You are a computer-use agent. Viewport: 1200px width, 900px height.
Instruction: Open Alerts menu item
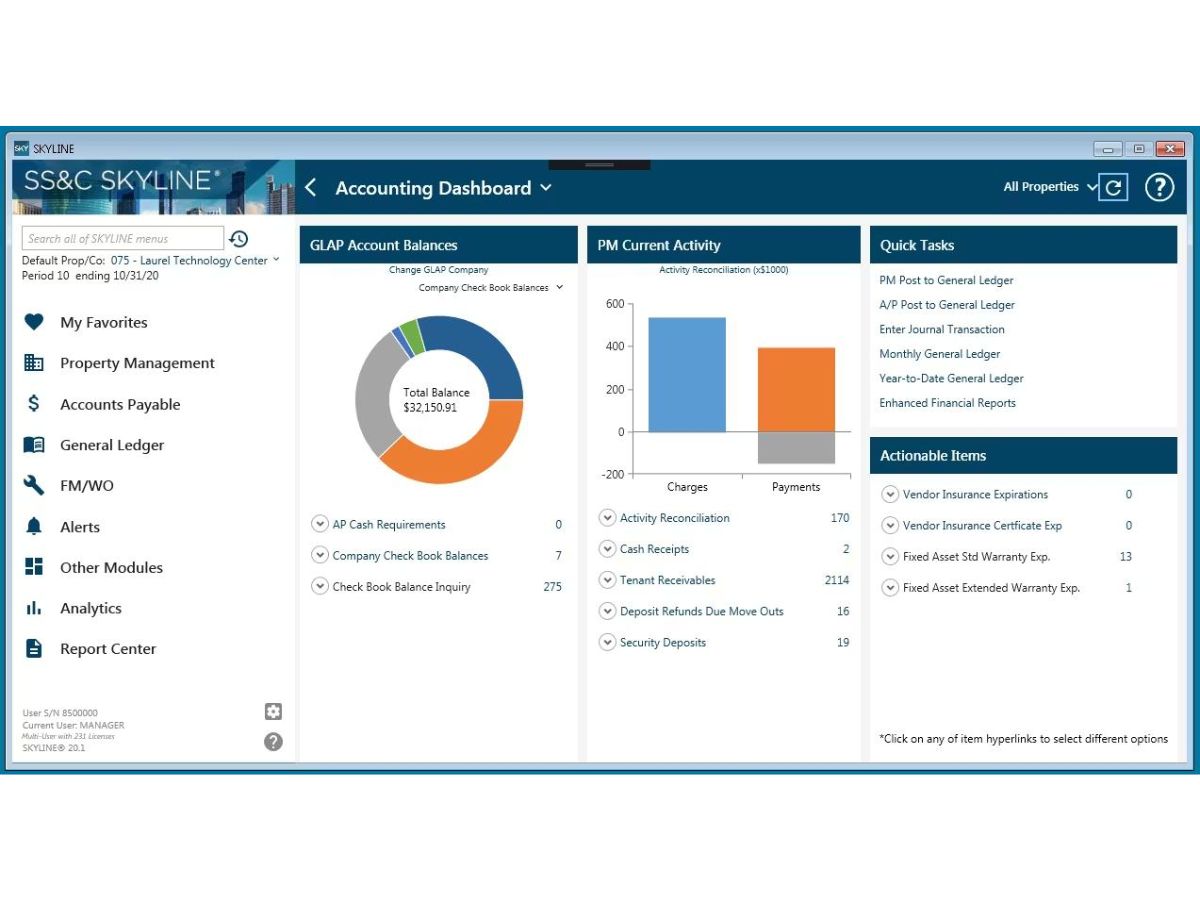pyautogui.click(x=80, y=527)
